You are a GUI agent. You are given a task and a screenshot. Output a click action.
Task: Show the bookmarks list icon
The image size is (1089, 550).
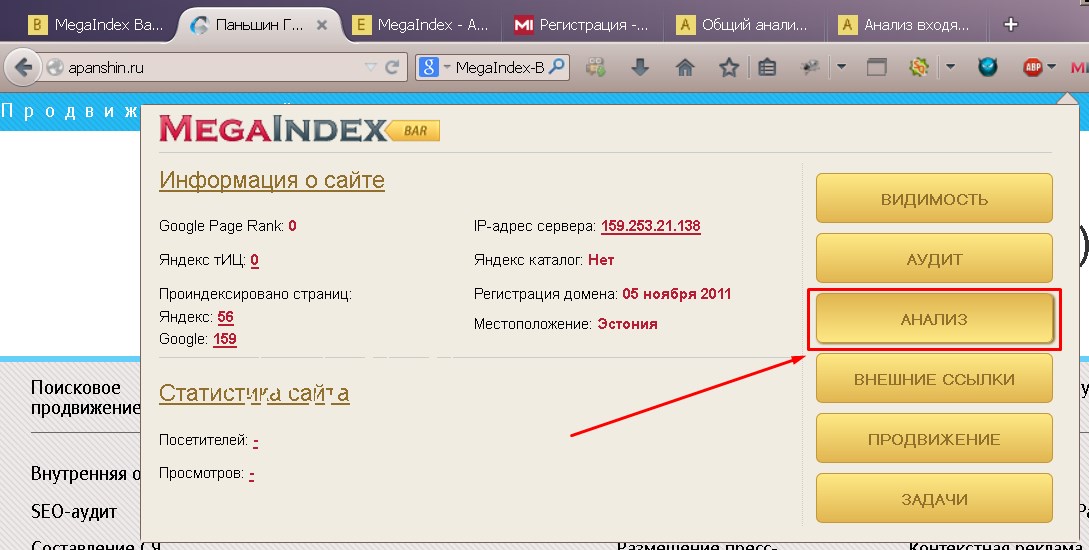[x=767, y=67]
